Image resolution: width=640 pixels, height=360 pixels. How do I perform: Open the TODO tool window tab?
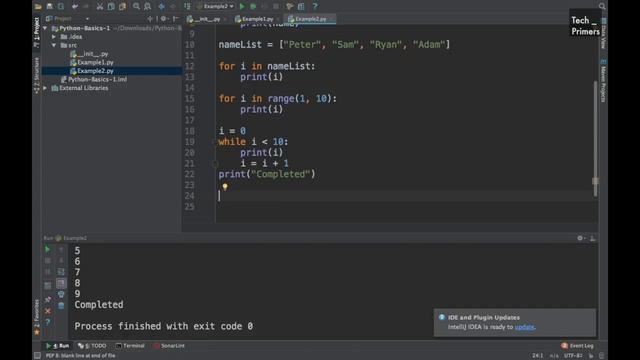[x=92, y=346]
